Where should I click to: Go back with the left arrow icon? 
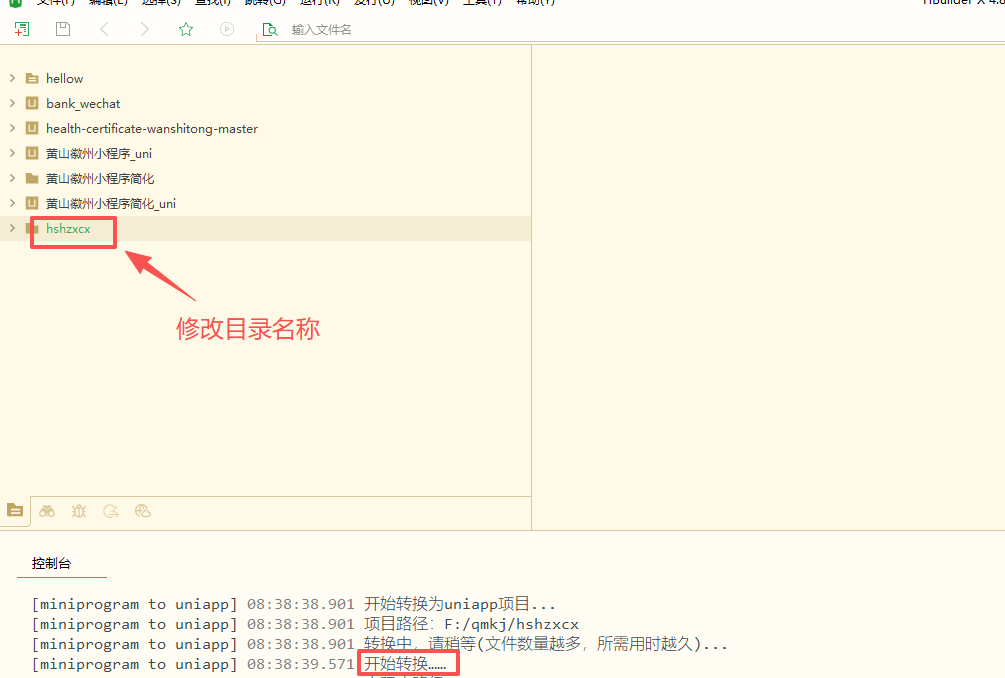(x=104, y=29)
